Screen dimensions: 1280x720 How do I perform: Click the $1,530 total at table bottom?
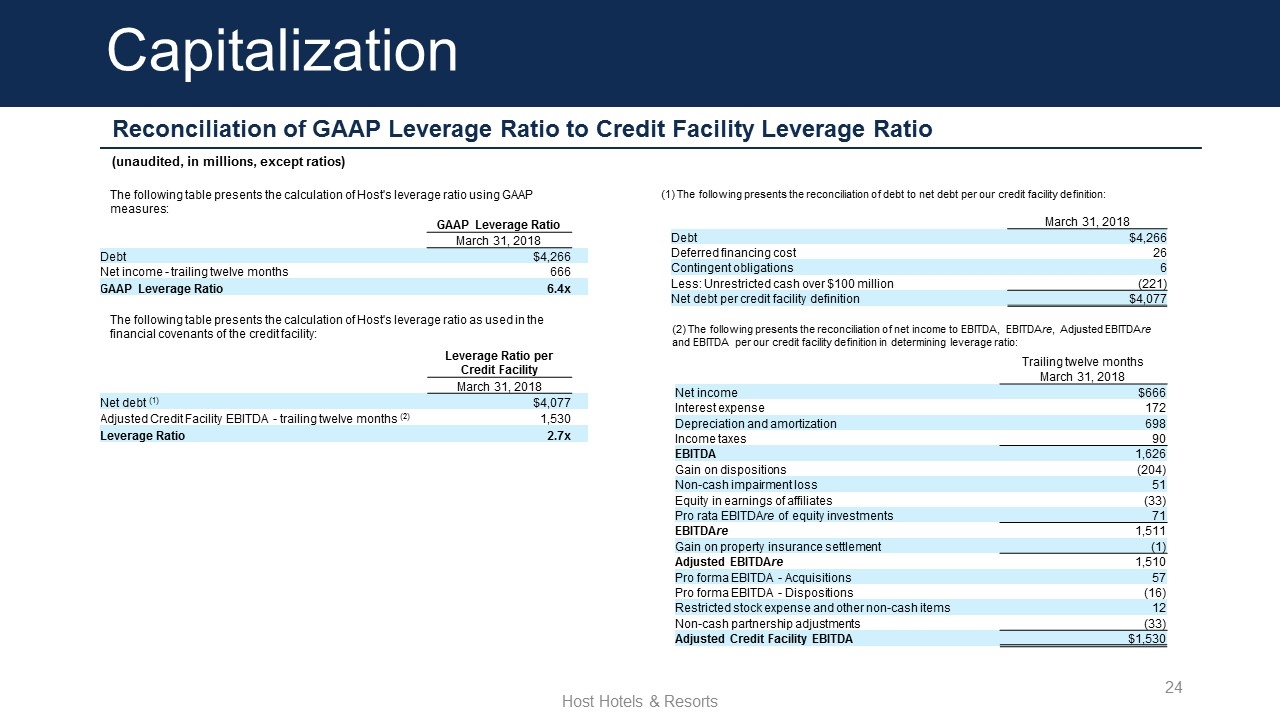pos(1148,639)
